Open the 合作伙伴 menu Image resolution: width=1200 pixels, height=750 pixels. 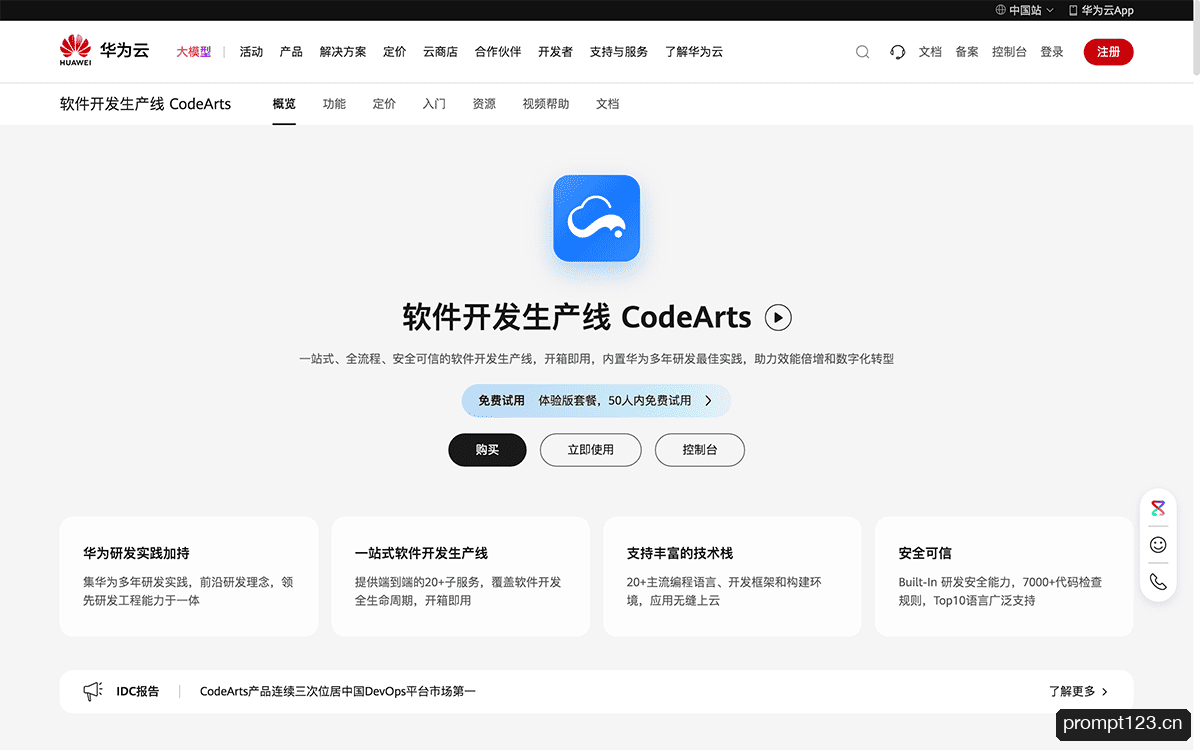coord(498,52)
